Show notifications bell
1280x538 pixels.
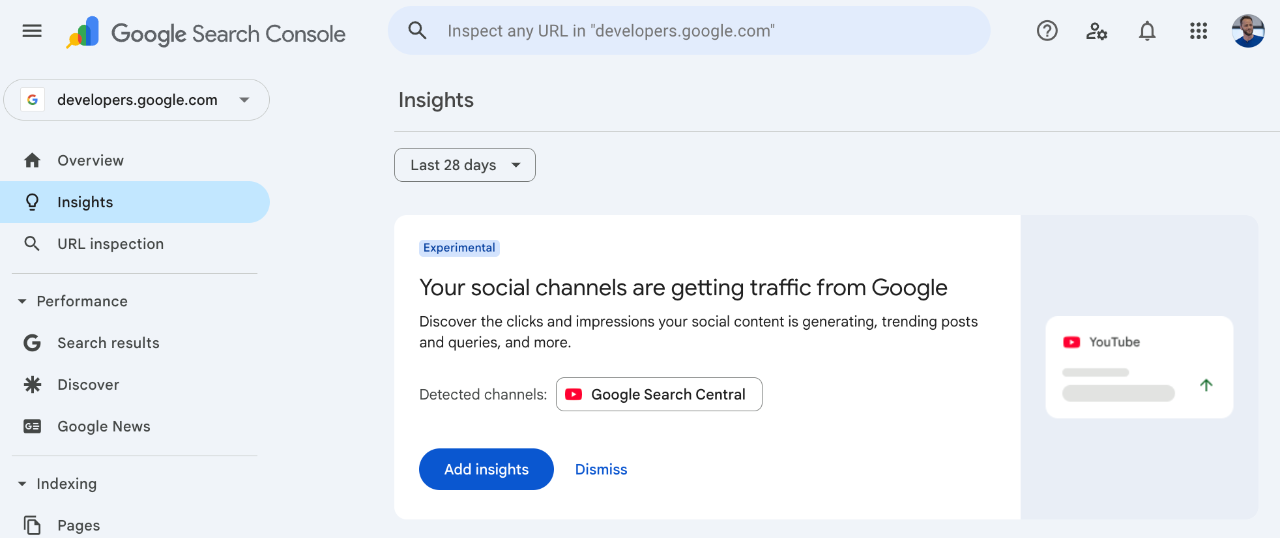click(x=1147, y=31)
